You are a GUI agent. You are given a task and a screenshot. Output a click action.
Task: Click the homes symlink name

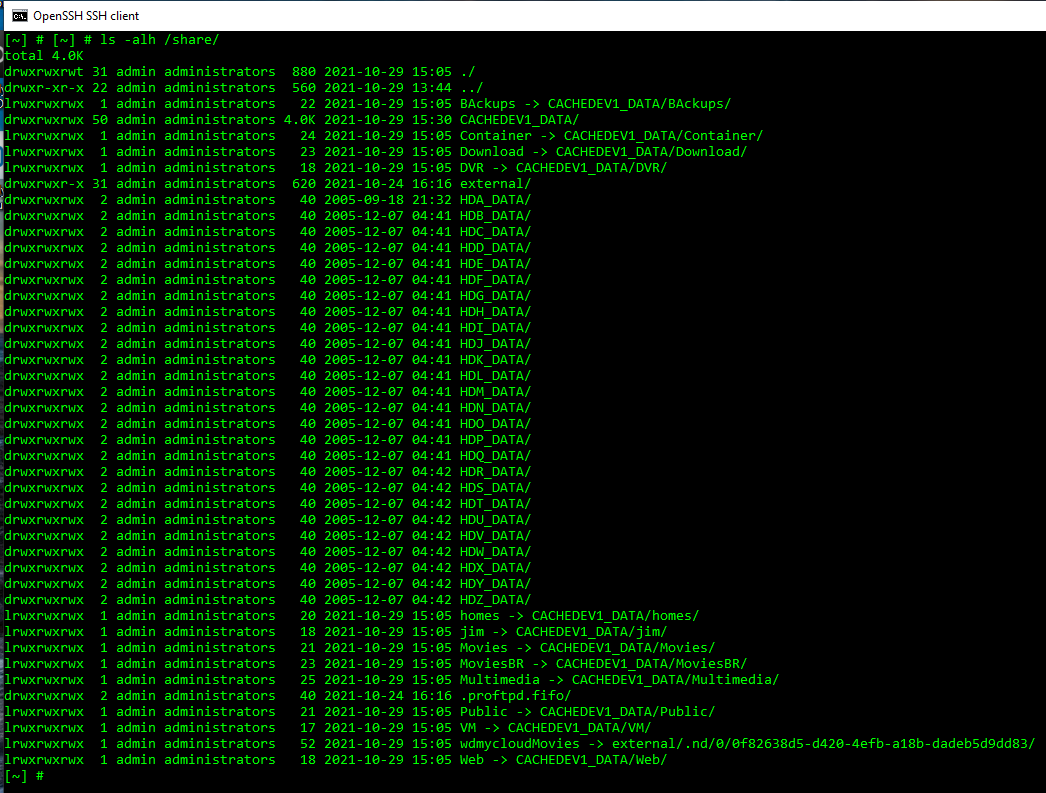click(x=479, y=616)
